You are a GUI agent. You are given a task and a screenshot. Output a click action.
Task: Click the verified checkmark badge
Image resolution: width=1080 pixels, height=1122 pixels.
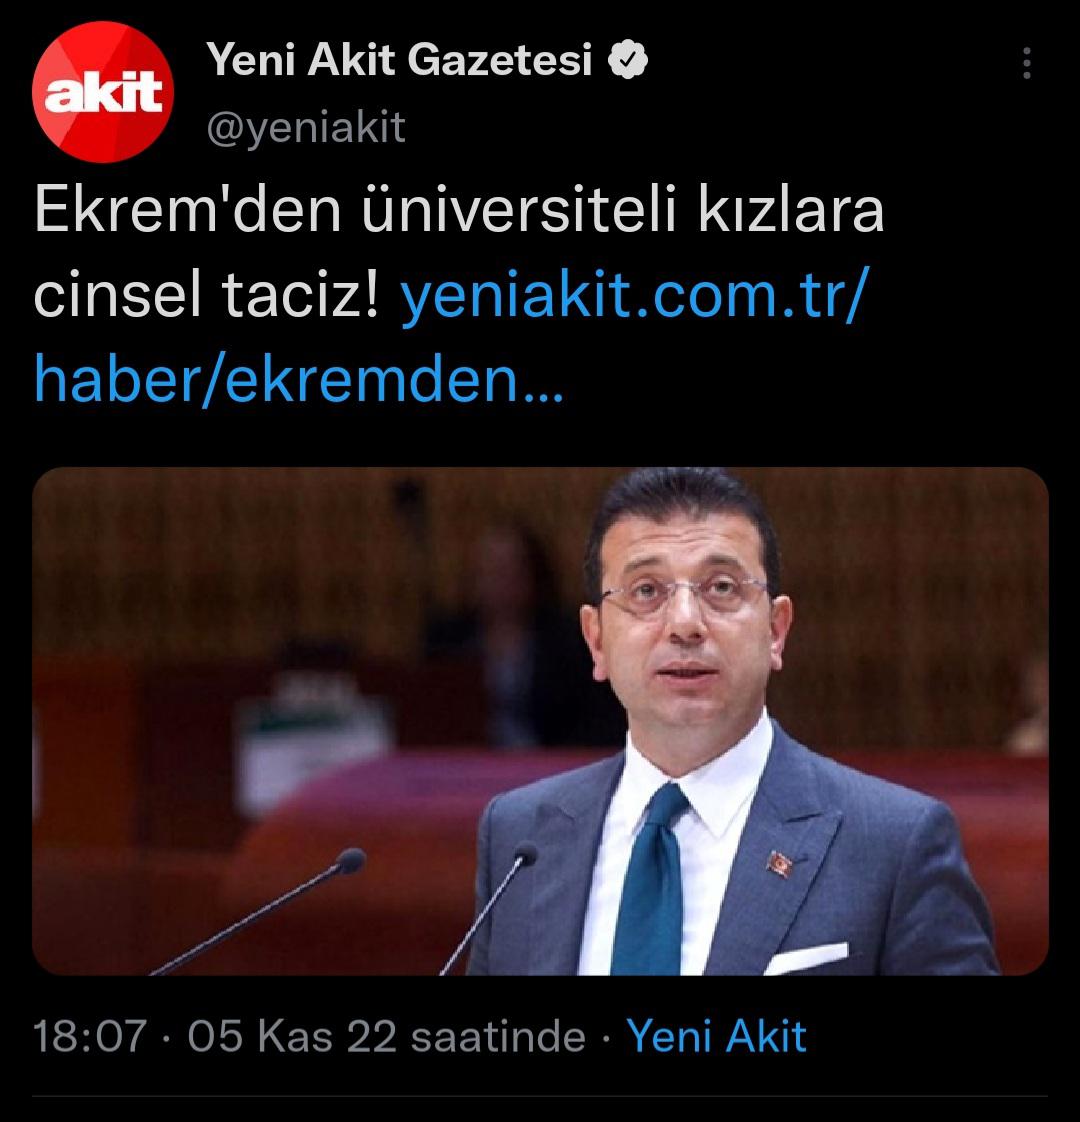pos(628,60)
